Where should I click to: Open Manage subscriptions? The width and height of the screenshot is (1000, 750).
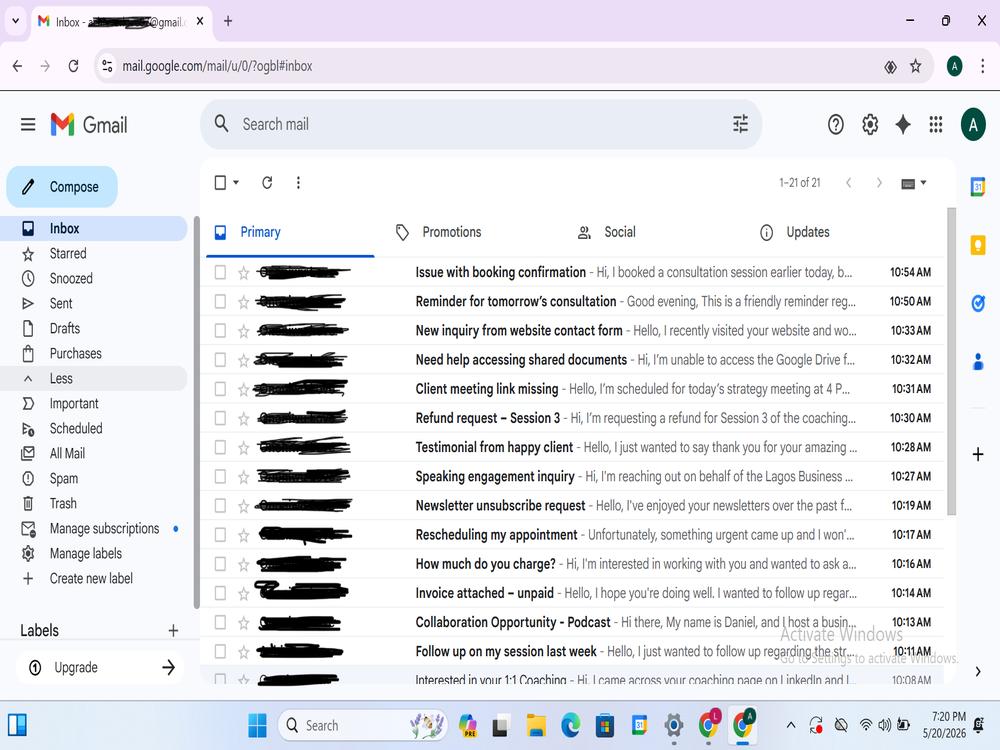coord(94,528)
